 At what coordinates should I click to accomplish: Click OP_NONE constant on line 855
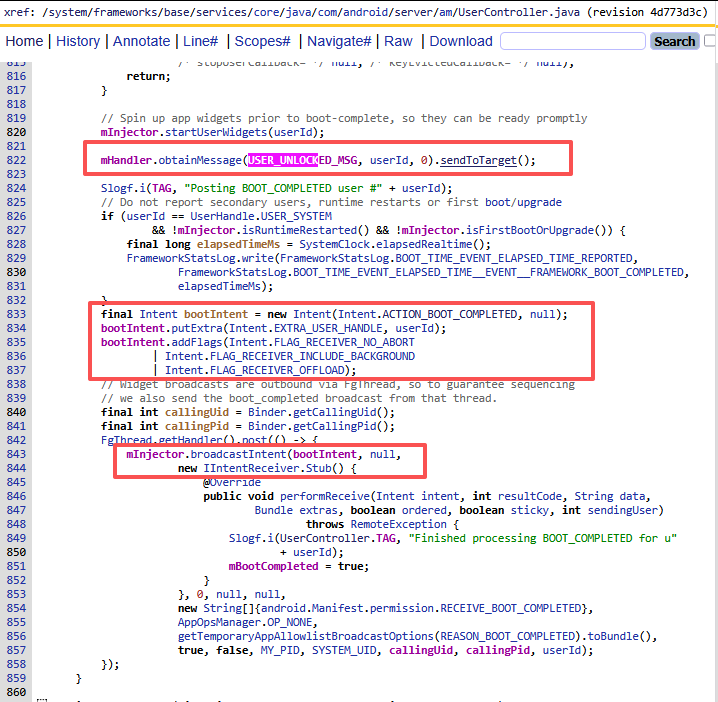coord(289,622)
